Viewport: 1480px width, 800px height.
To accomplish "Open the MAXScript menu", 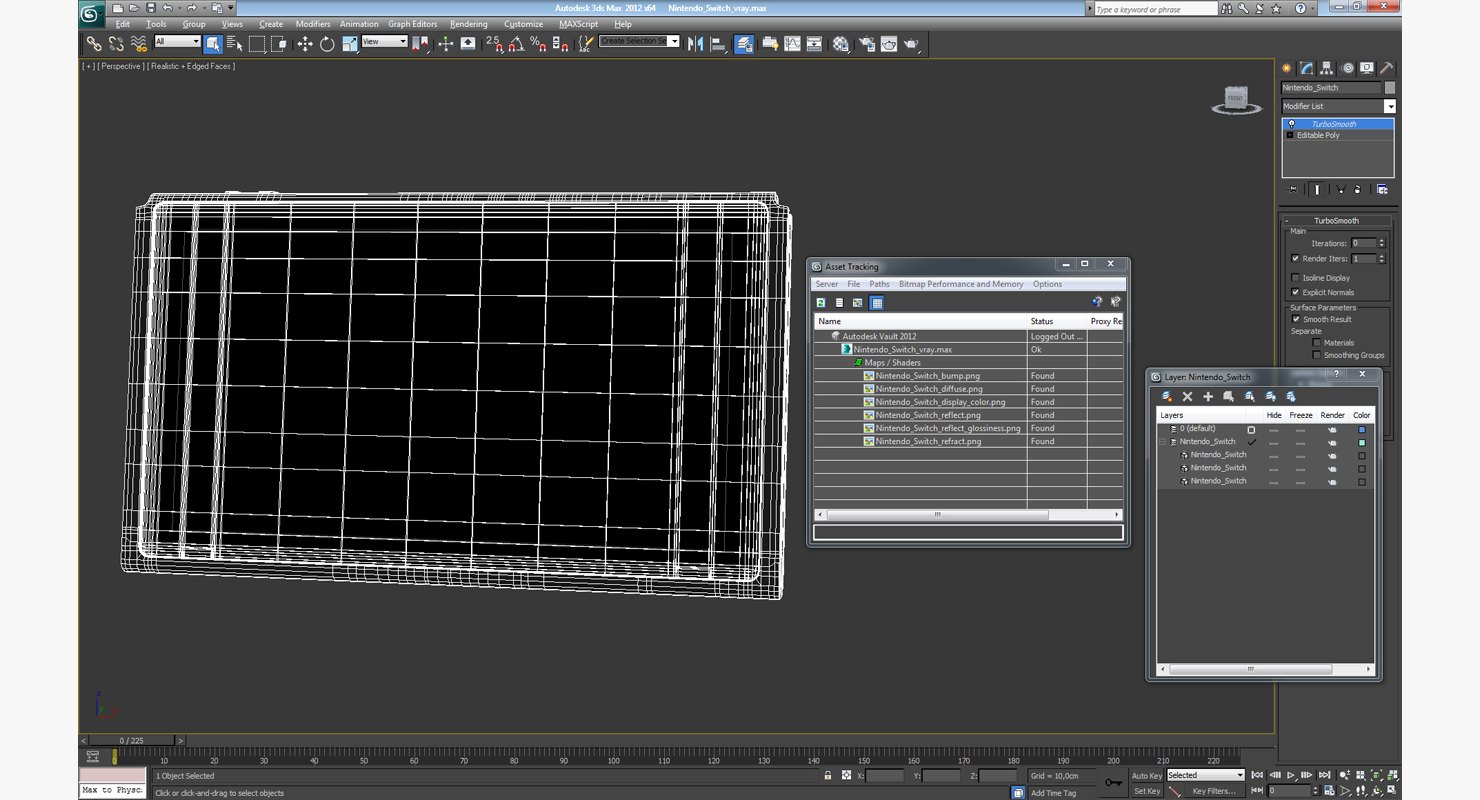I will click(x=578, y=24).
